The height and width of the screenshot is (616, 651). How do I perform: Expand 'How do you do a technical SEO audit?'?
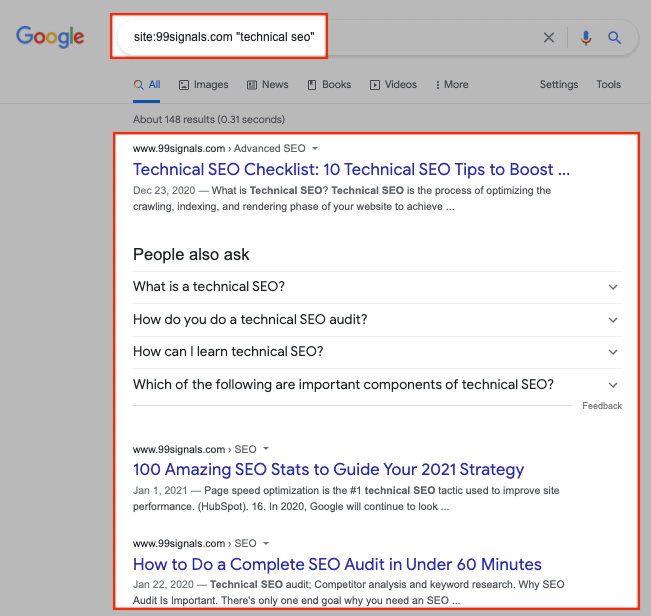[377, 320]
